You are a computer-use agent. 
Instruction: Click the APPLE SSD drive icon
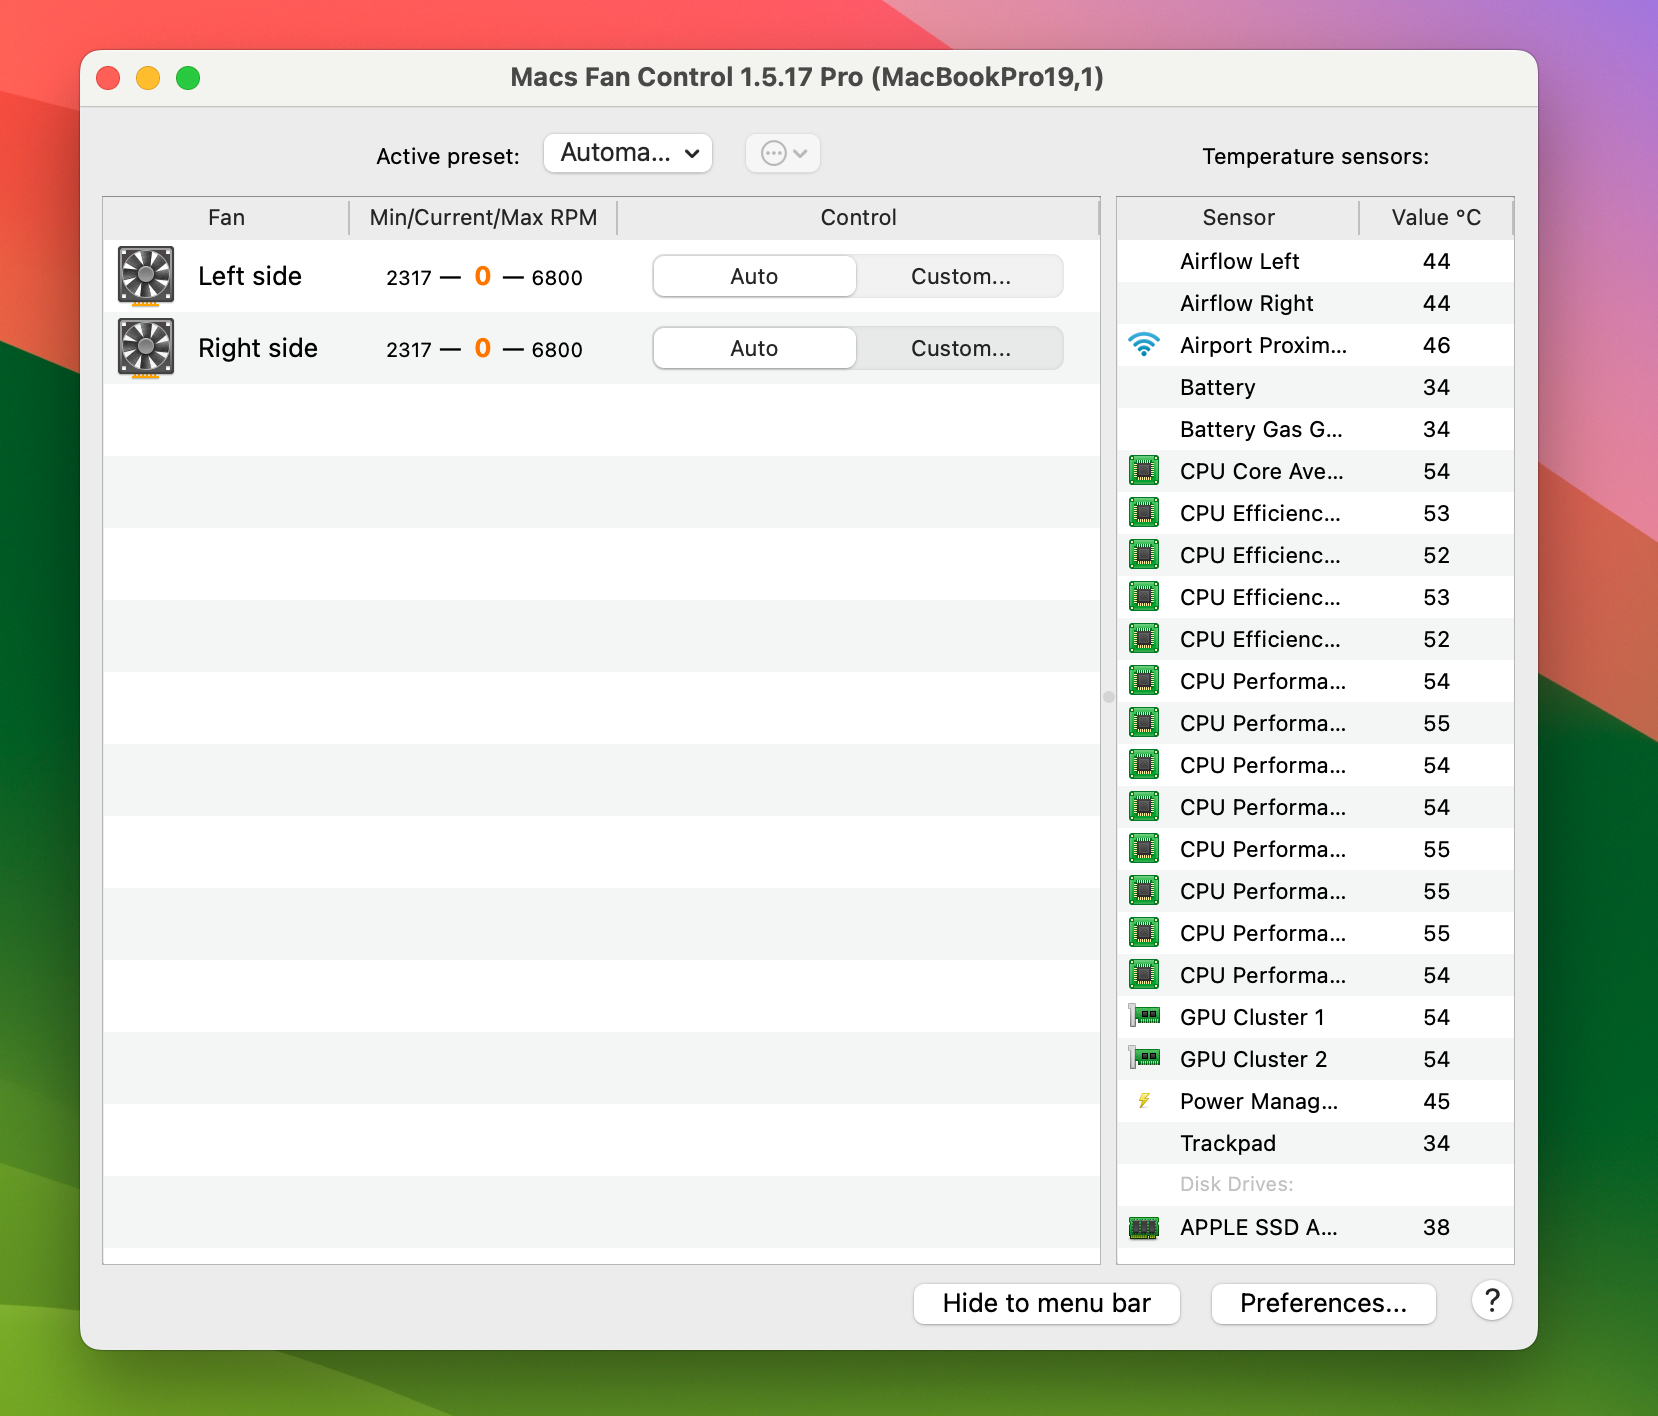pyautogui.click(x=1144, y=1227)
